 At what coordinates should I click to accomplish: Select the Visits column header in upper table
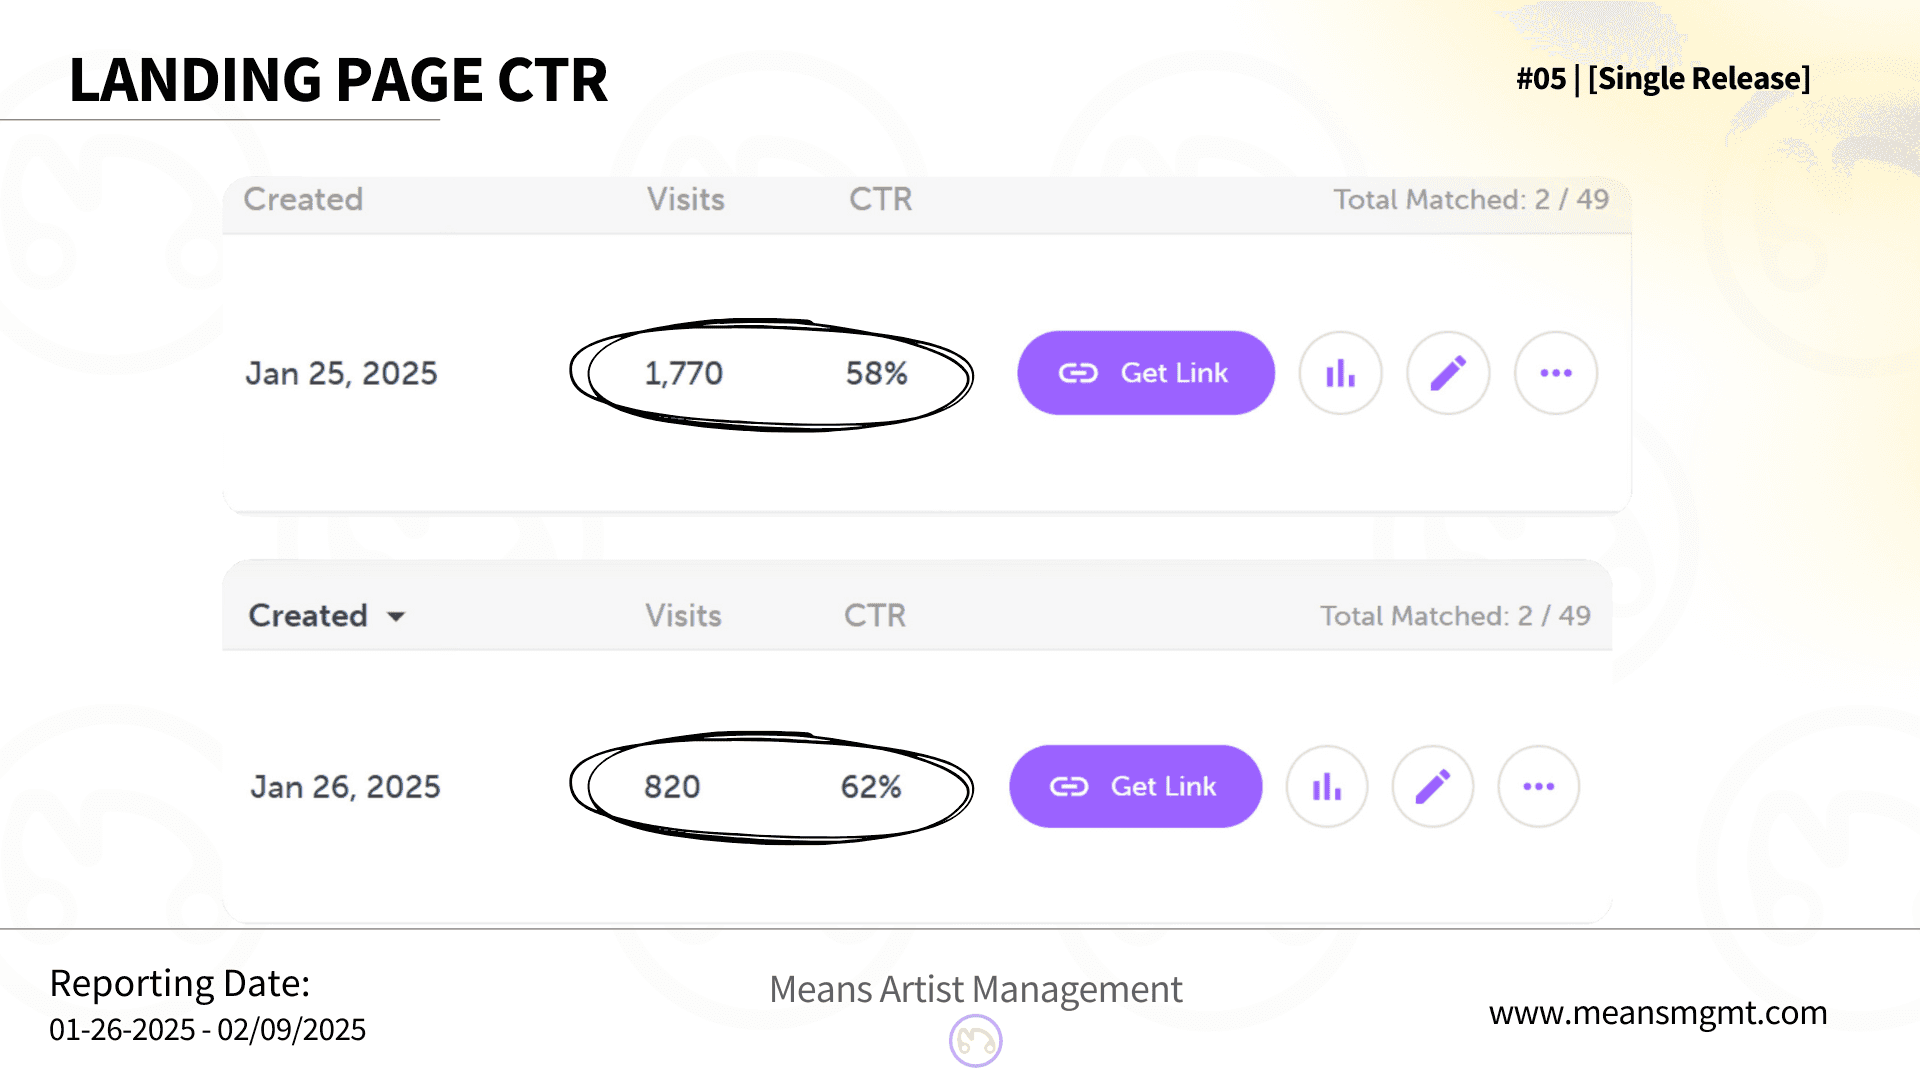point(686,199)
